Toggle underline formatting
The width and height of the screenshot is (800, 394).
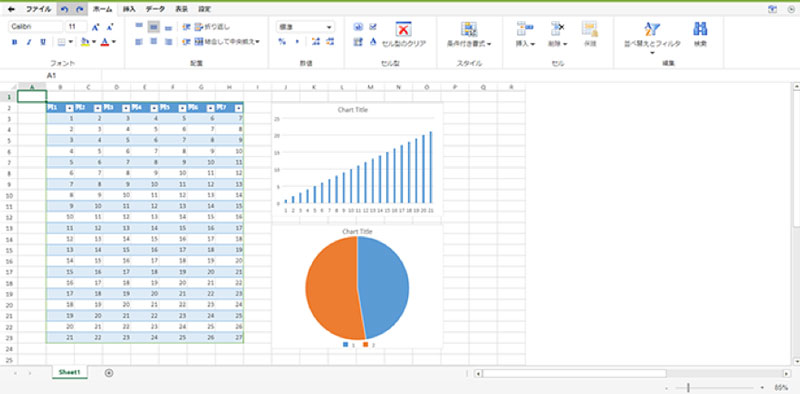(43, 42)
